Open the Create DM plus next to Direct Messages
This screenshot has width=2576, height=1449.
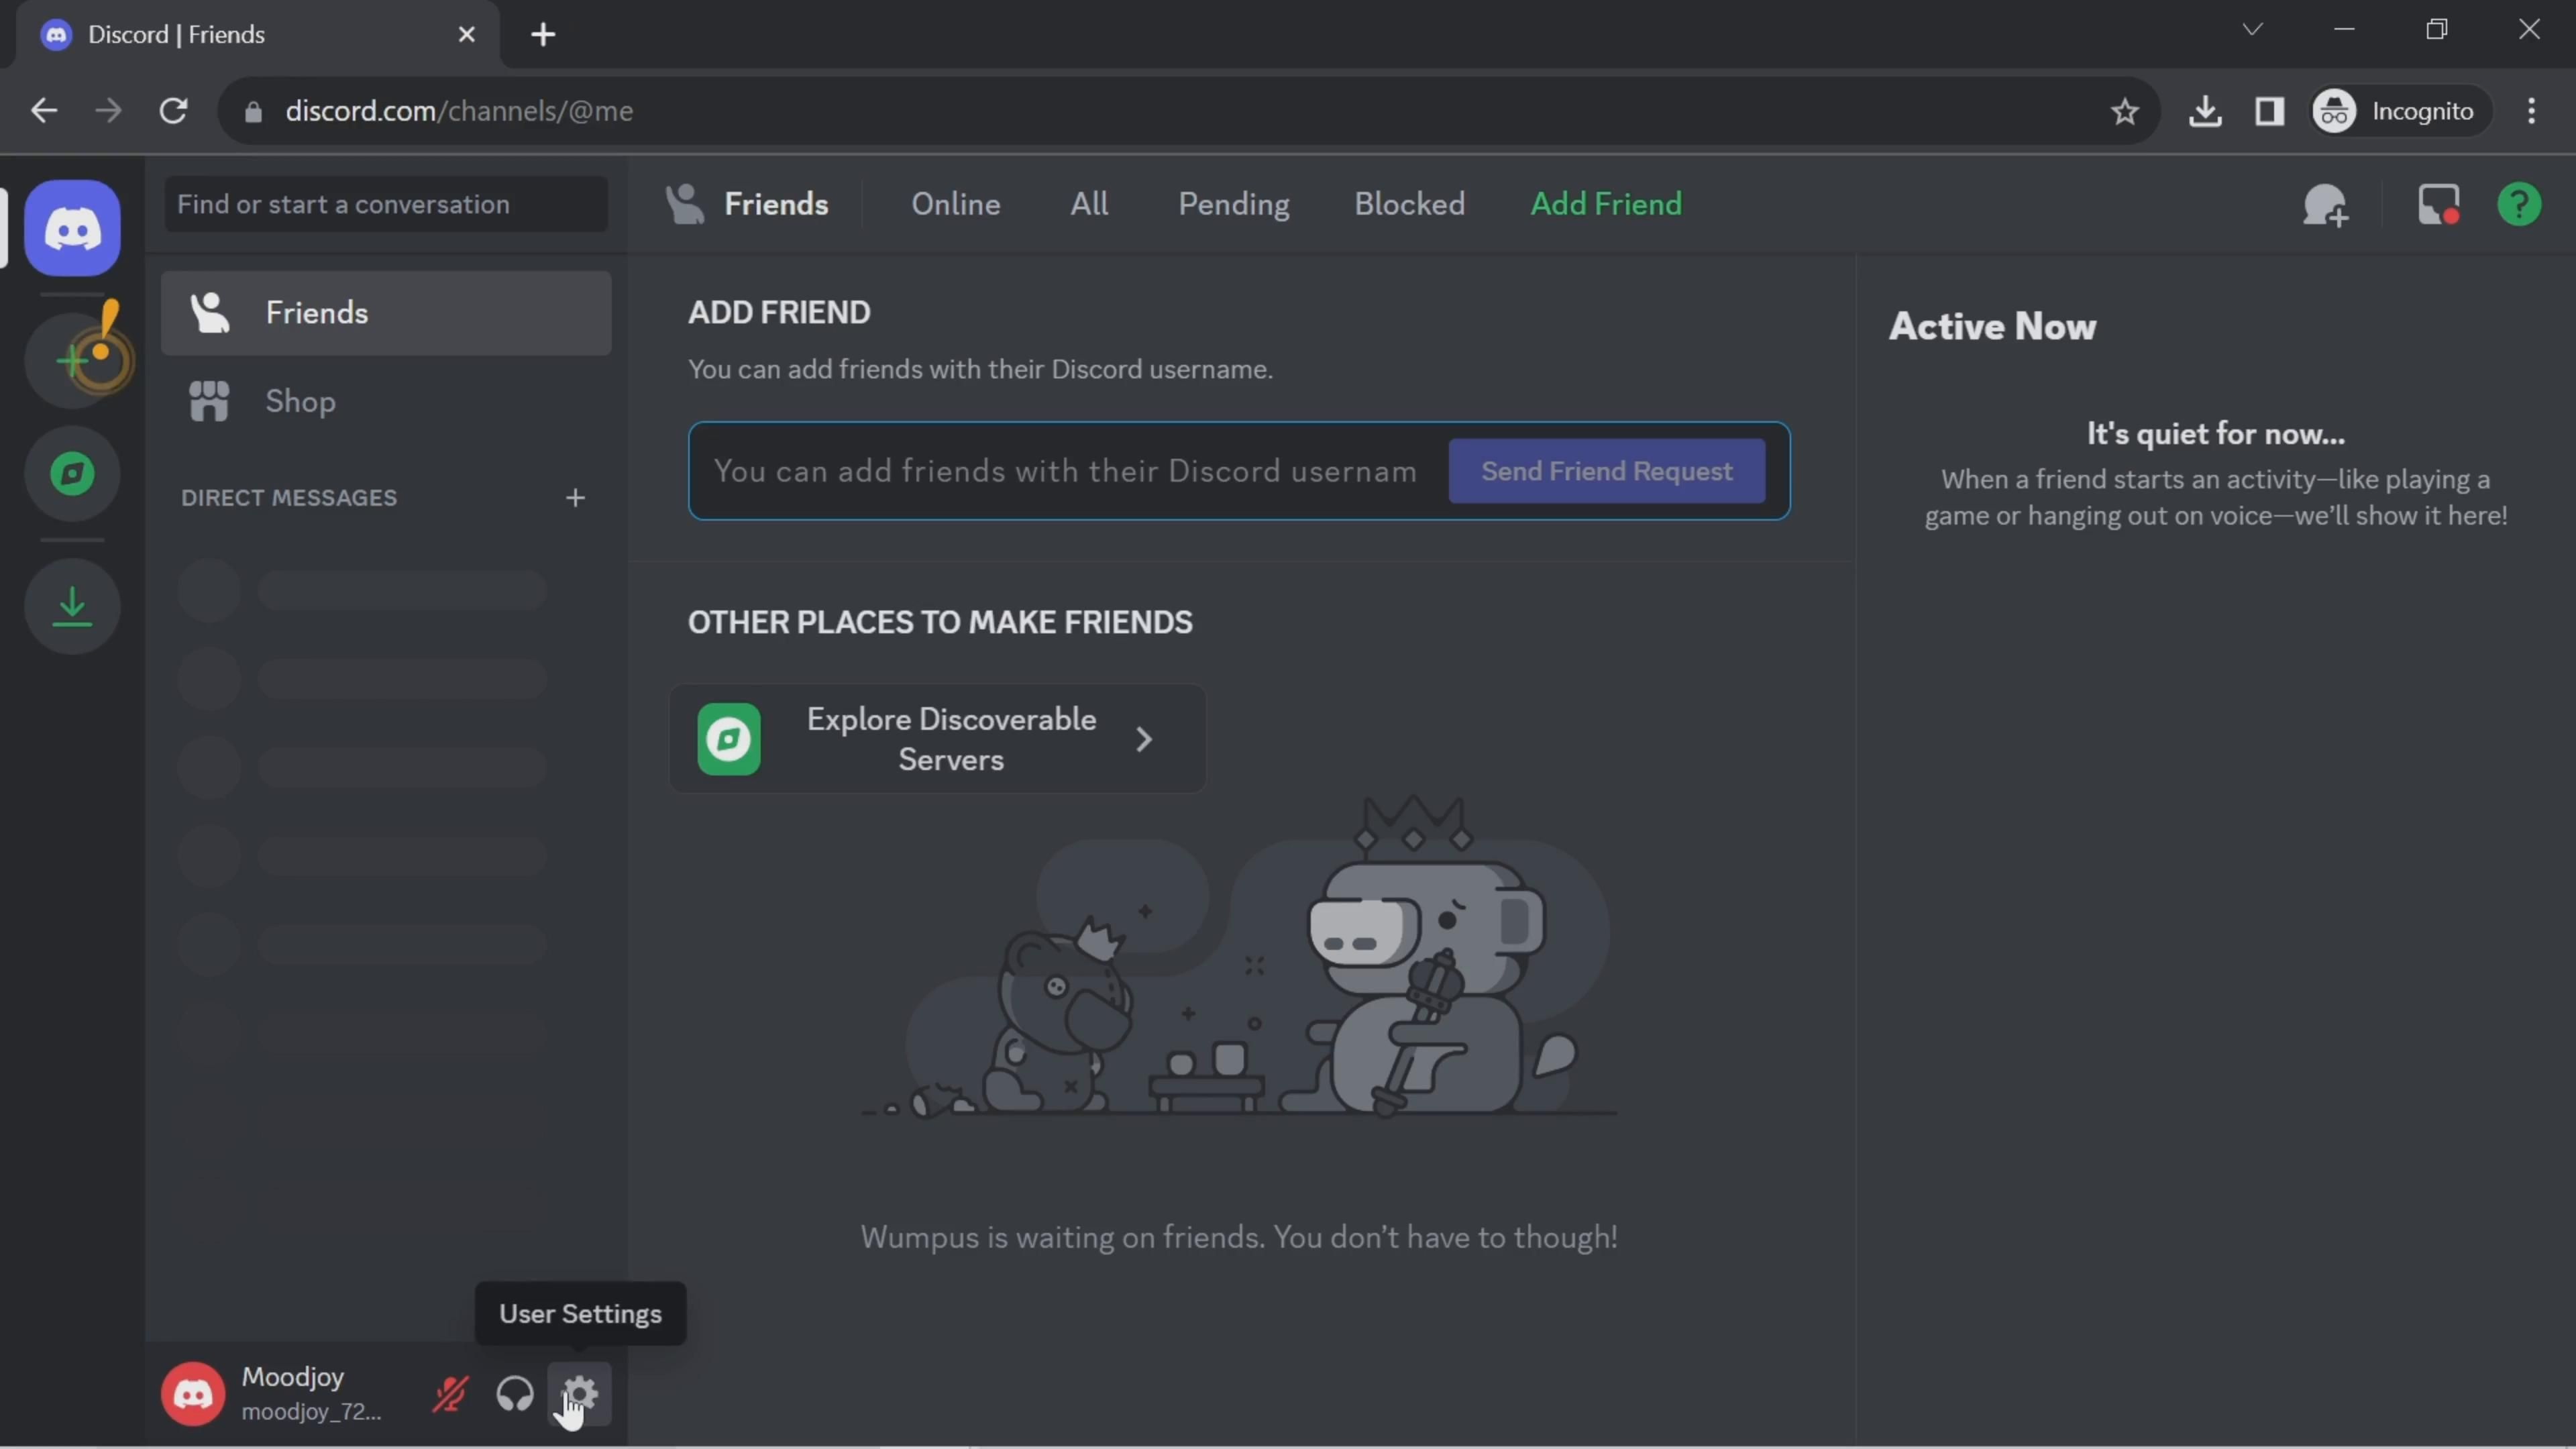tap(575, 498)
